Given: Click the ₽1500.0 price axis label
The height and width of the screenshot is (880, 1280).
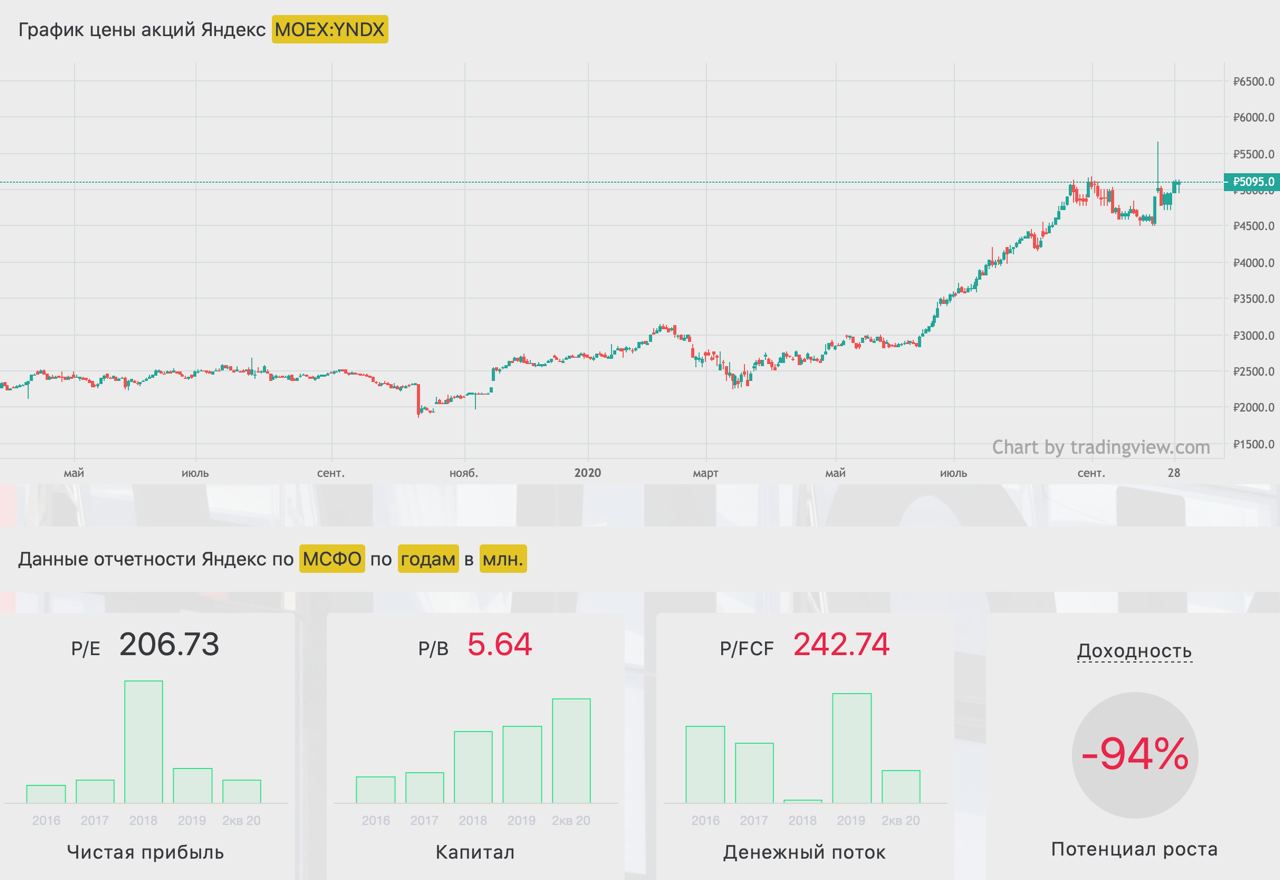Looking at the screenshot, I should click(1253, 444).
